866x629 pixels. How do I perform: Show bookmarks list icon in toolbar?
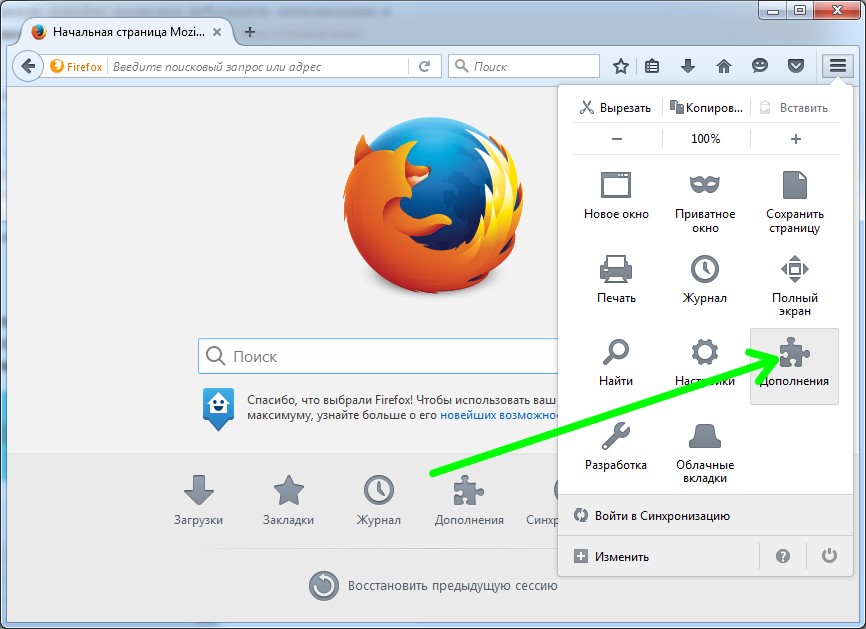pos(652,66)
